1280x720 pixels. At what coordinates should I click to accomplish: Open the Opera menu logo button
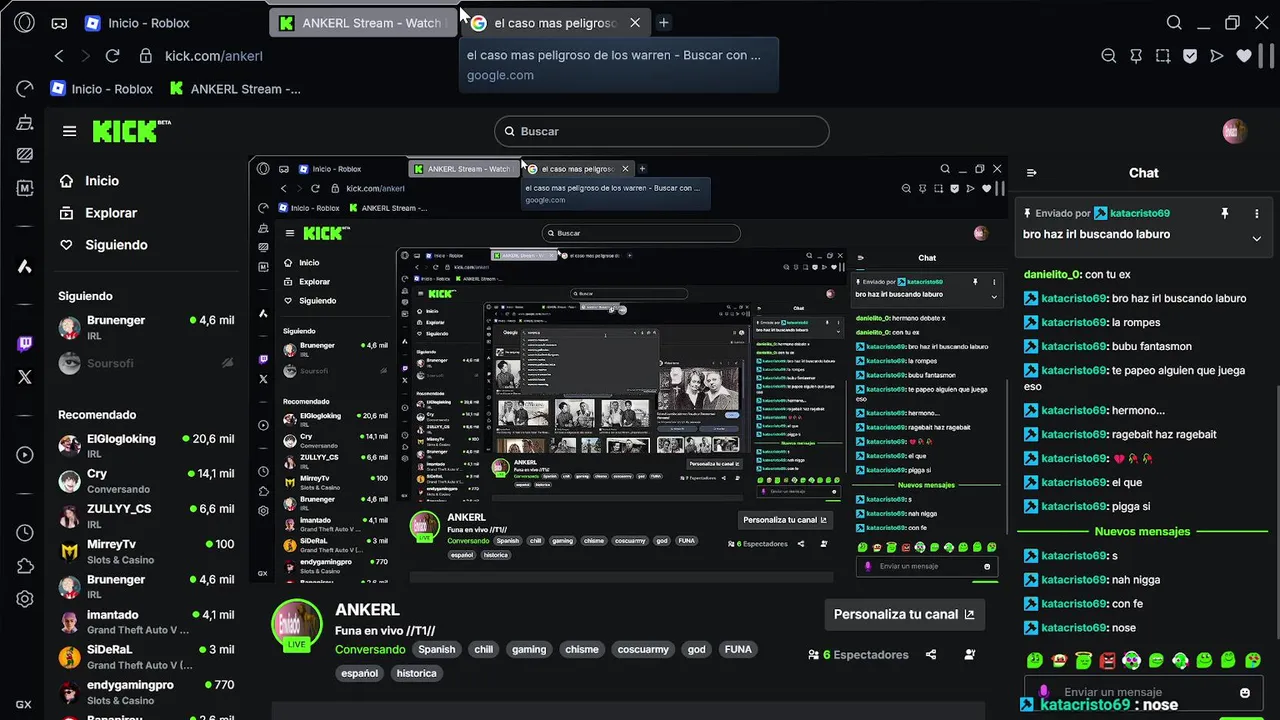(25, 22)
